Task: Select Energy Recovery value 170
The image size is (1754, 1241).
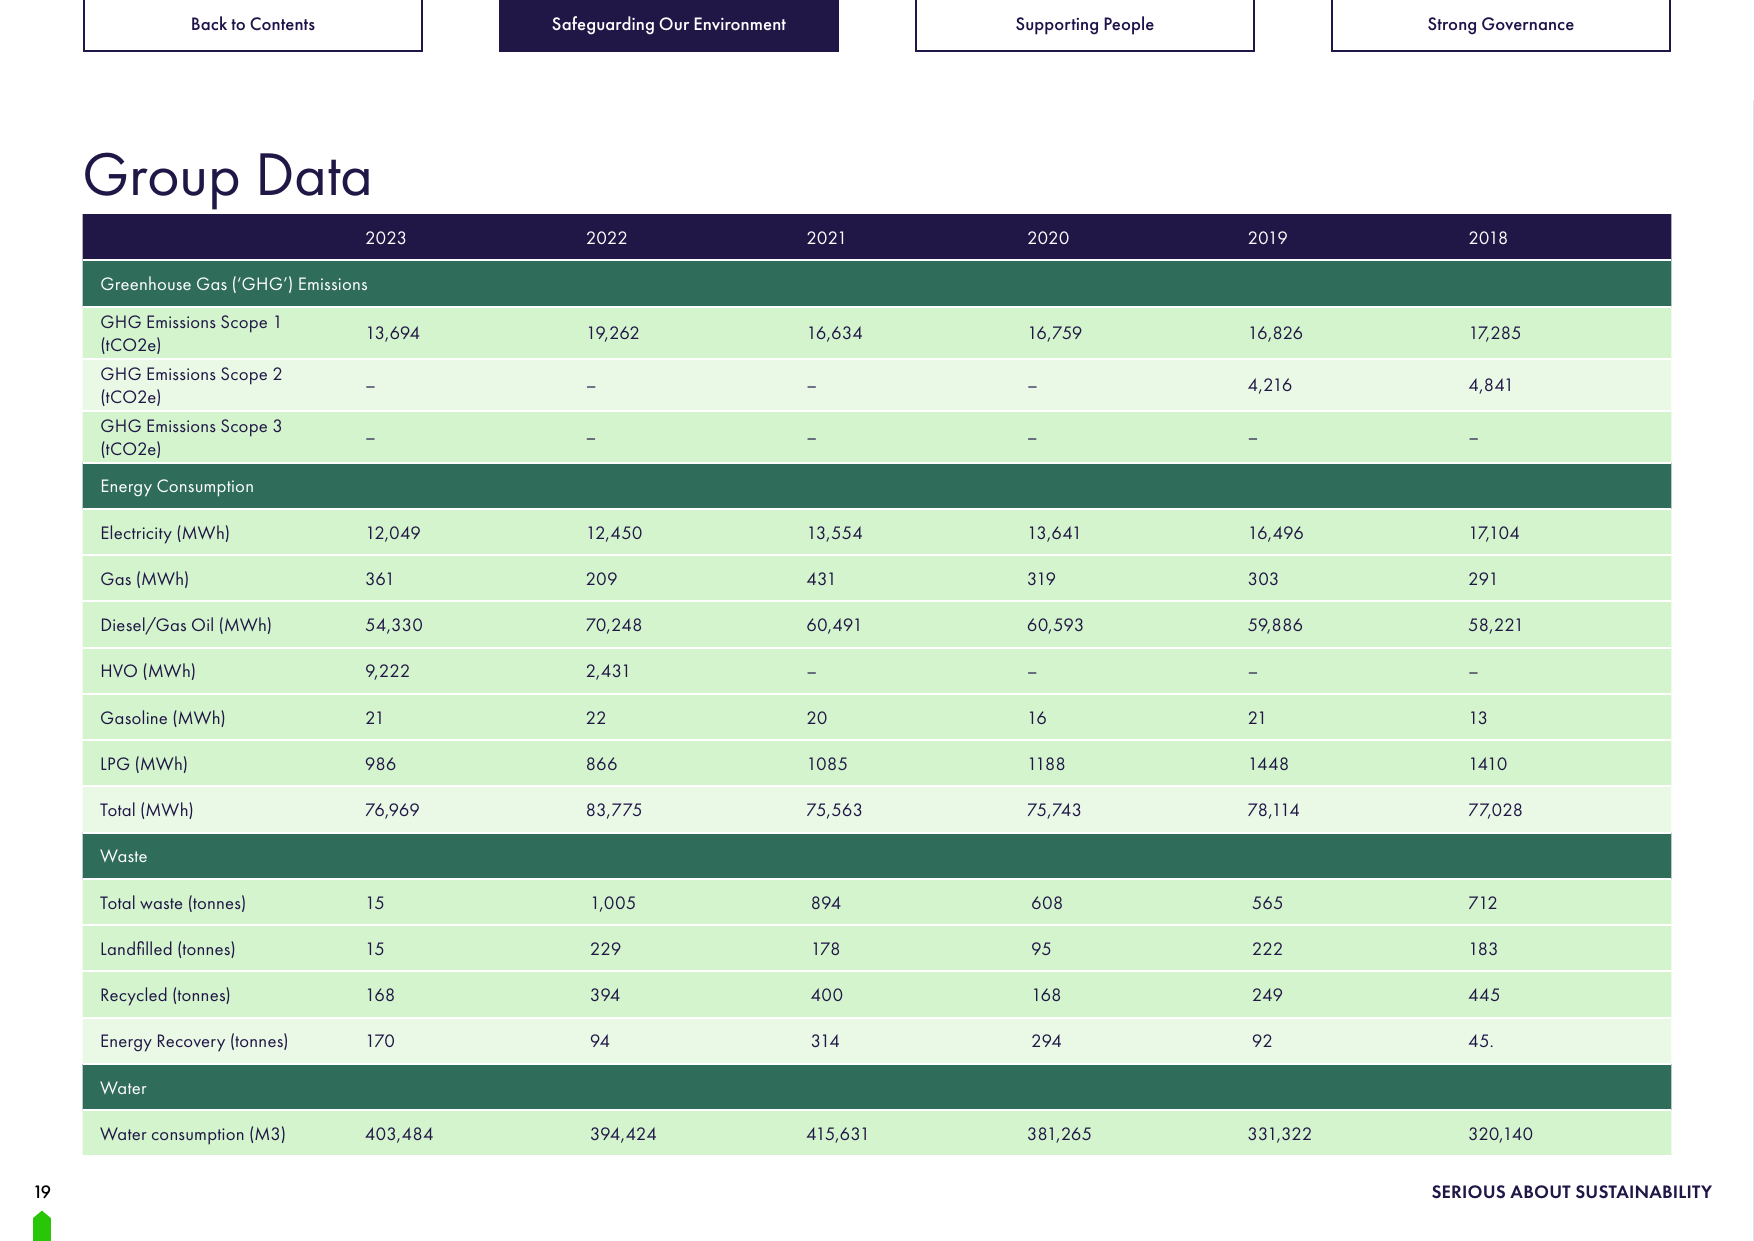Action: pyautogui.click(x=380, y=1041)
